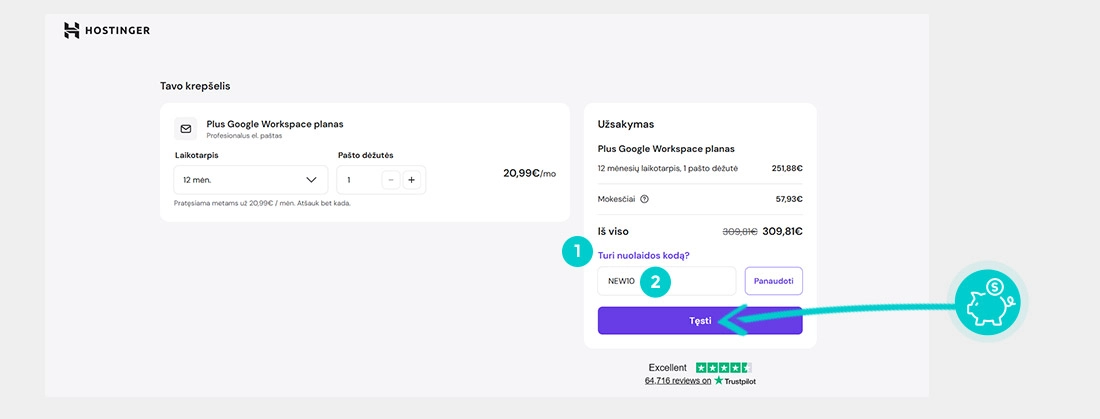Screen dimensions: 1100x419
Task: Click the Hostinger logo
Action: point(107,30)
